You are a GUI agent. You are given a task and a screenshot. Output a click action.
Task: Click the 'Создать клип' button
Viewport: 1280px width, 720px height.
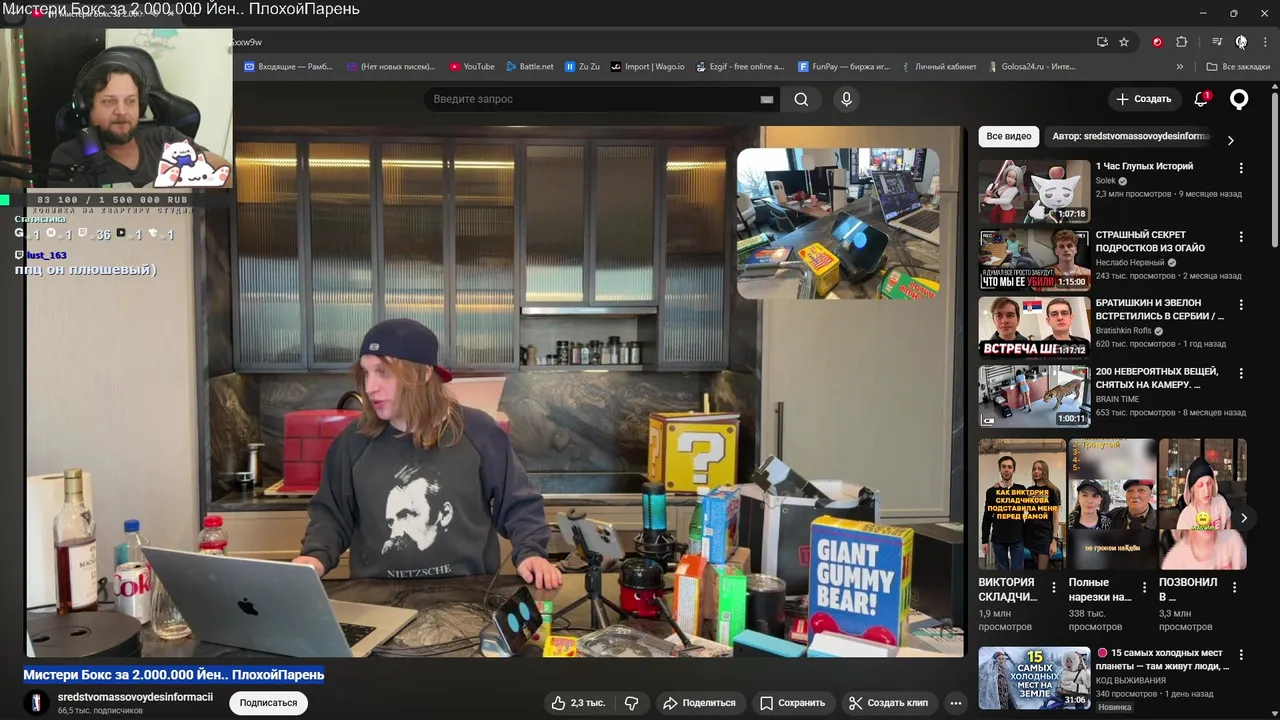(x=888, y=703)
